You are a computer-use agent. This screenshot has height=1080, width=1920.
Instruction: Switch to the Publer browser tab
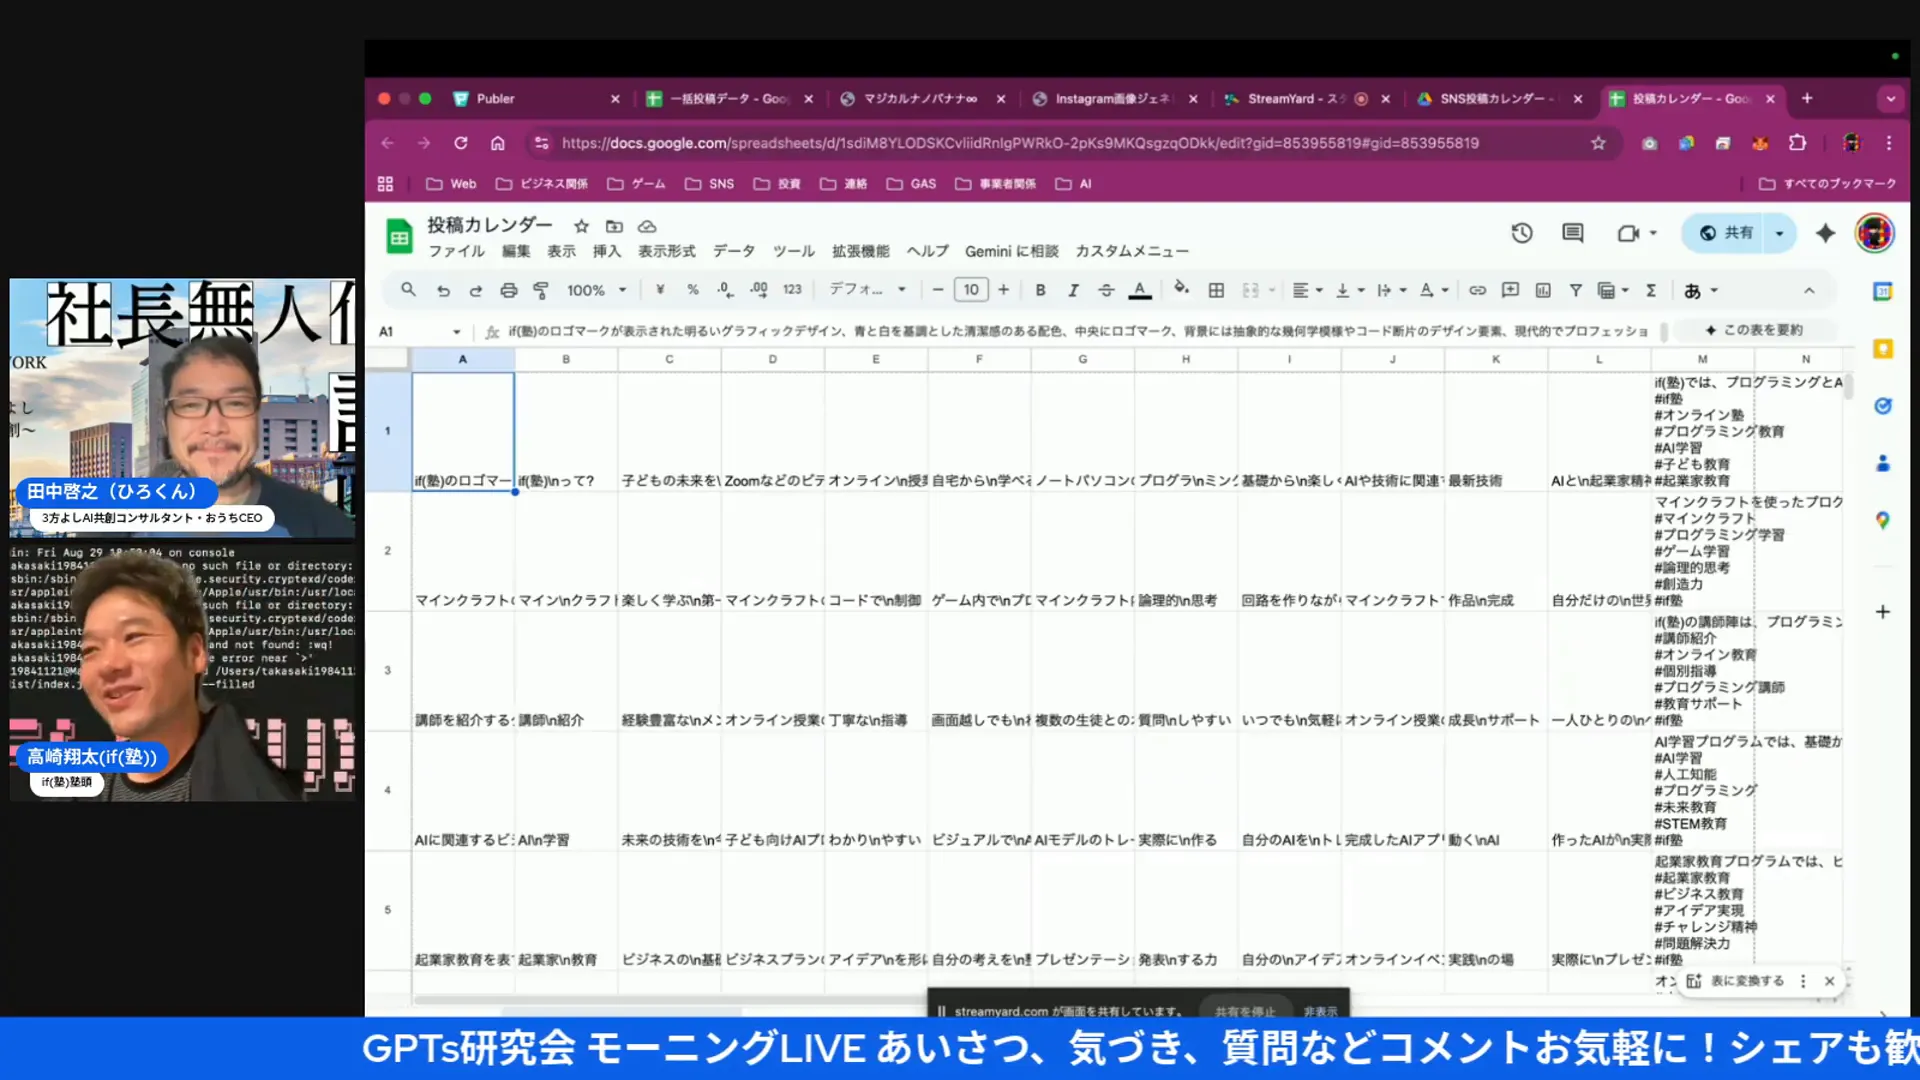coord(501,98)
